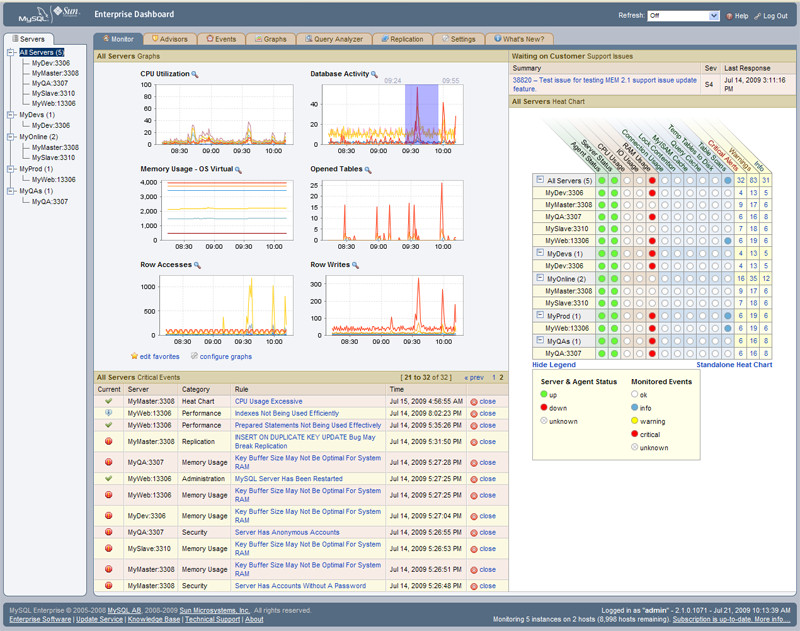This screenshot has height=631, width=800.
Task: Click the blue info dot in heat chart All Servers (5) row
Action: [x=728, y=181]
